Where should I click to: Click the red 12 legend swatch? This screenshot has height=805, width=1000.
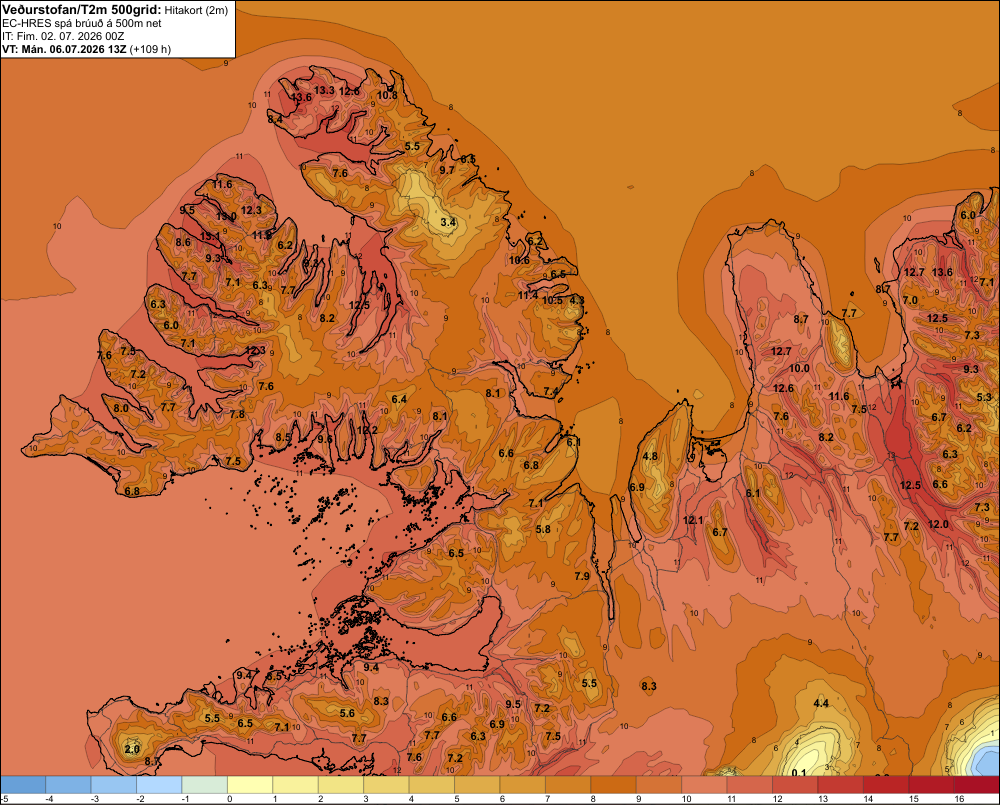[795, 784]
